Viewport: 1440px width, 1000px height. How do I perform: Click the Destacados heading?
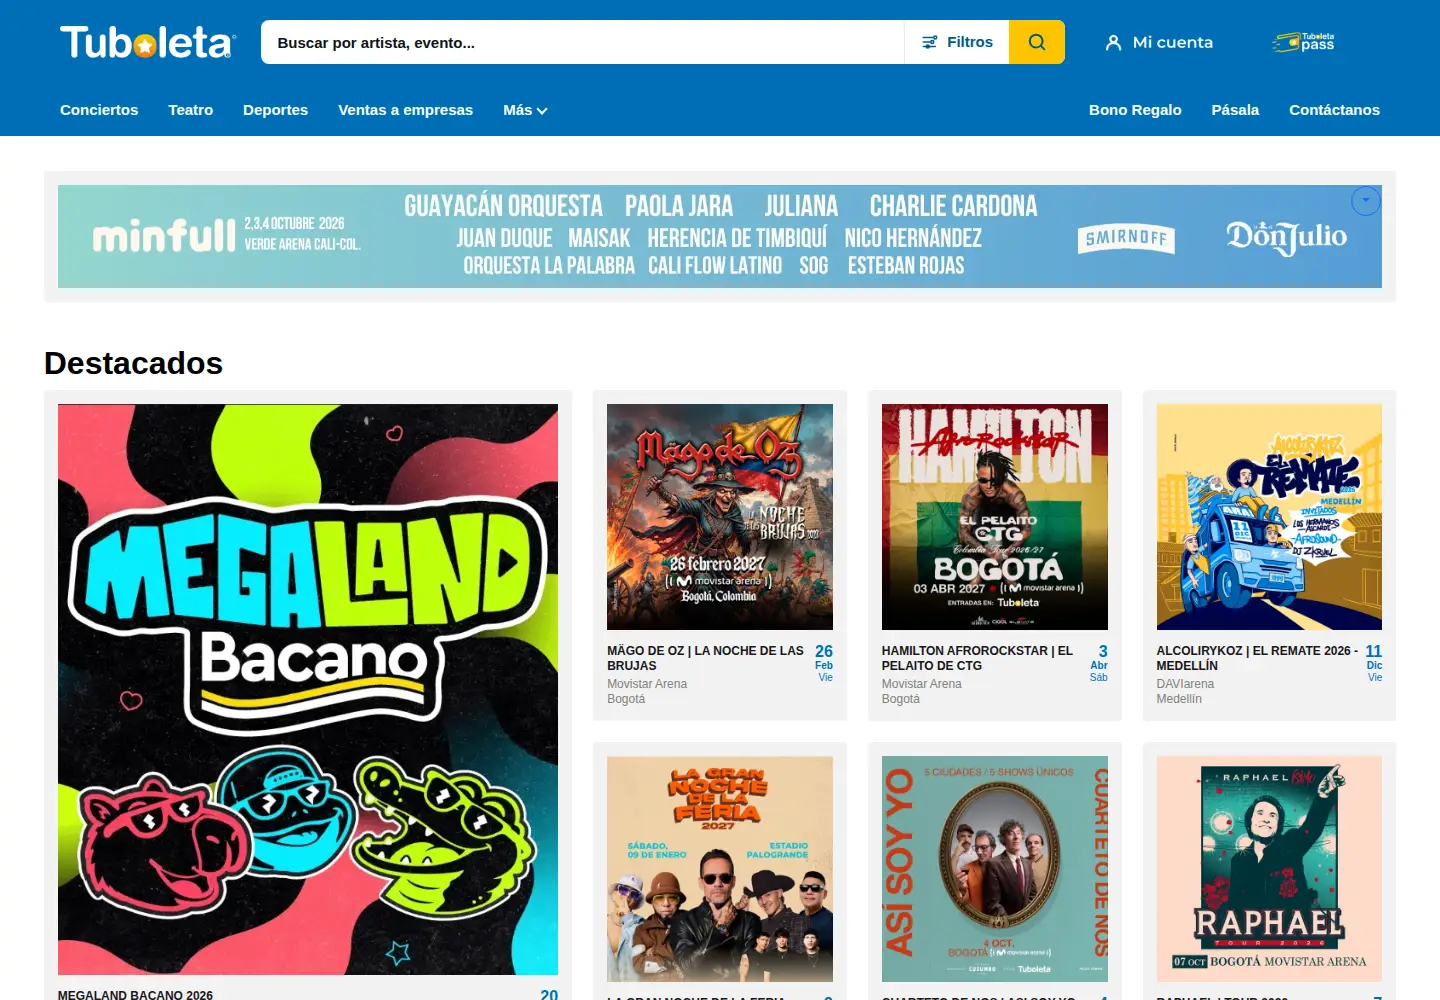click(x=133, y=363)
